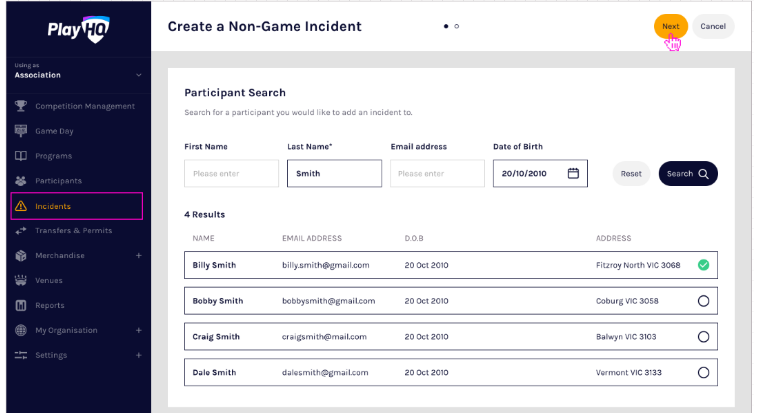The width and height of the screenshot is (757, 417).
Task: Click the Programs book icon
Action: tap(21, 156)
